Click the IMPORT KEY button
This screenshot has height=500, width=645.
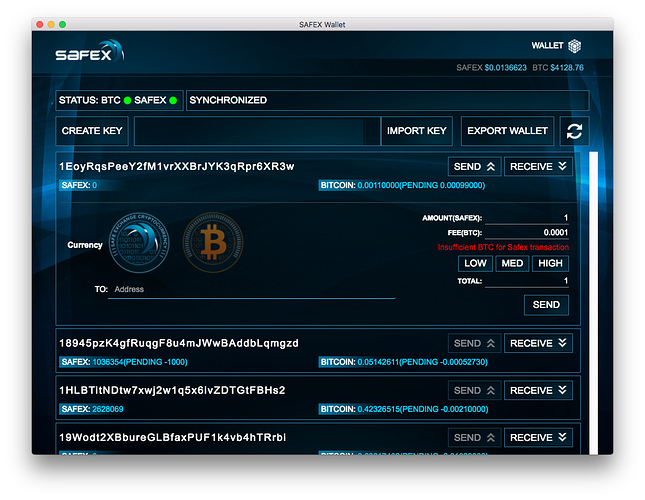coord(416,131)
